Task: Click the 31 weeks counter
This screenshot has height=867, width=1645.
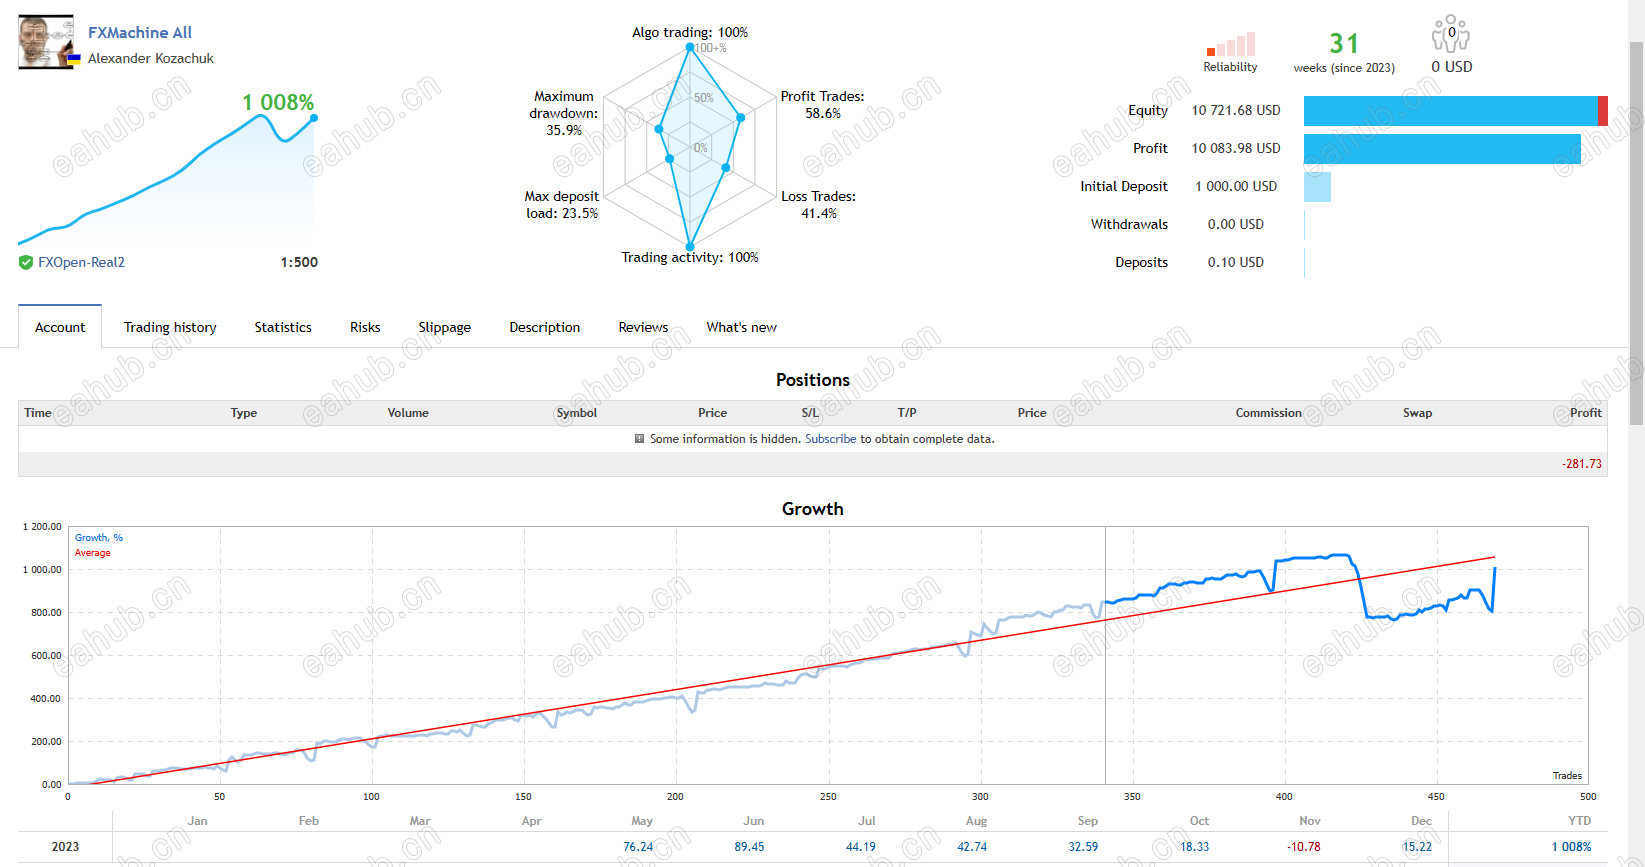Action: point(1344,44)
